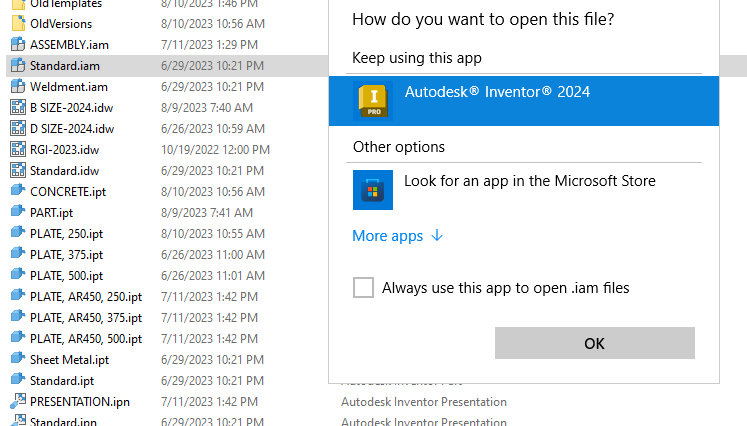Click the PLATE, 500.ipt part icon
Image resolution: width=747 pixels, height=426 pixels.
pyautogui.click(x=18, y=274)
